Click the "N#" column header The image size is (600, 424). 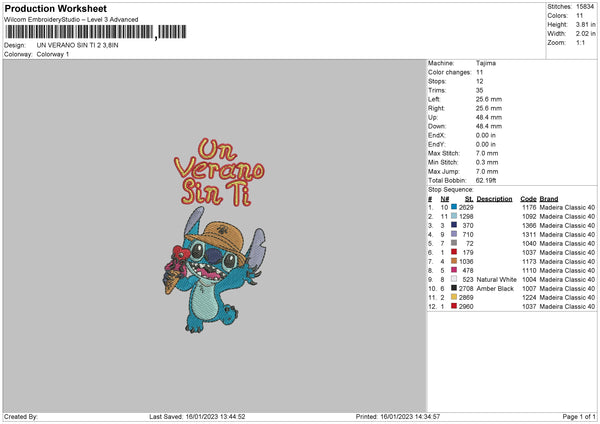[x=445, y=199]
